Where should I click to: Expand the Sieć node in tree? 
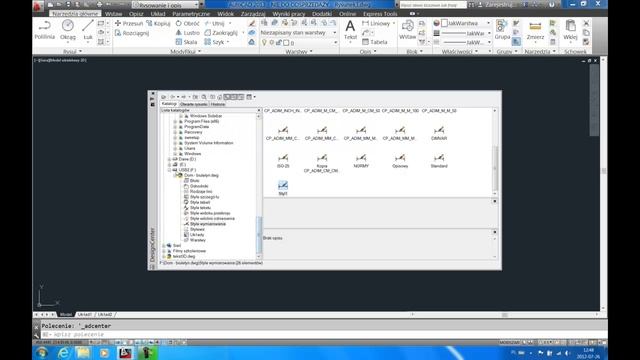(164, 246)
